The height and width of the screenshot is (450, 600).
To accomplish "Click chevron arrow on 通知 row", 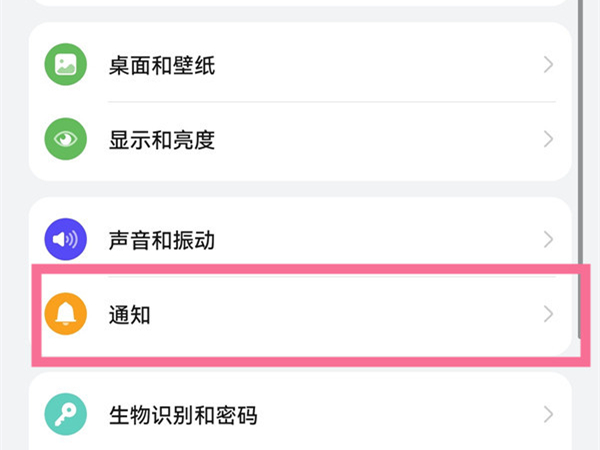I will click(x=548, y=315).
